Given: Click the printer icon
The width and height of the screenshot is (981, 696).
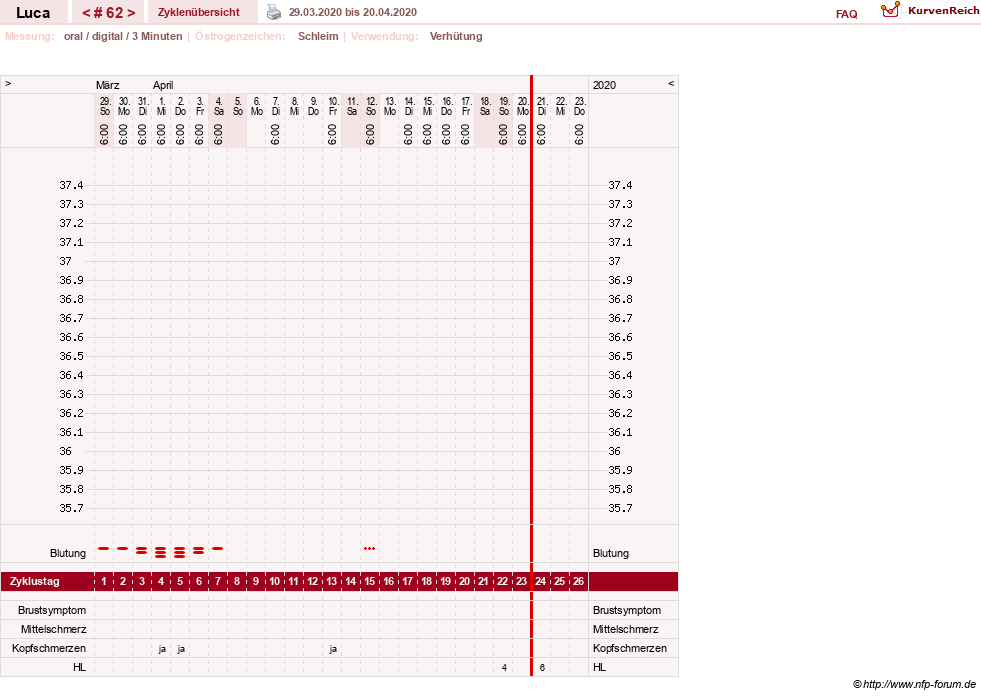Looking at the screenshot, I should pyautogui.click(x=274, y=12).
